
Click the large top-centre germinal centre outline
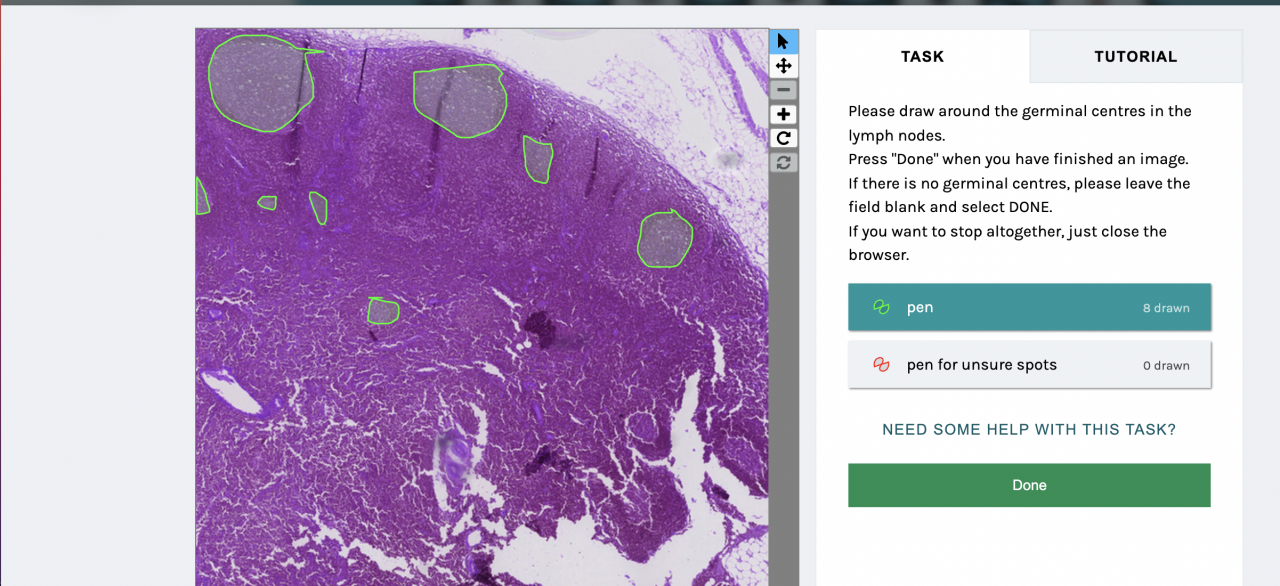click(458, 101)
